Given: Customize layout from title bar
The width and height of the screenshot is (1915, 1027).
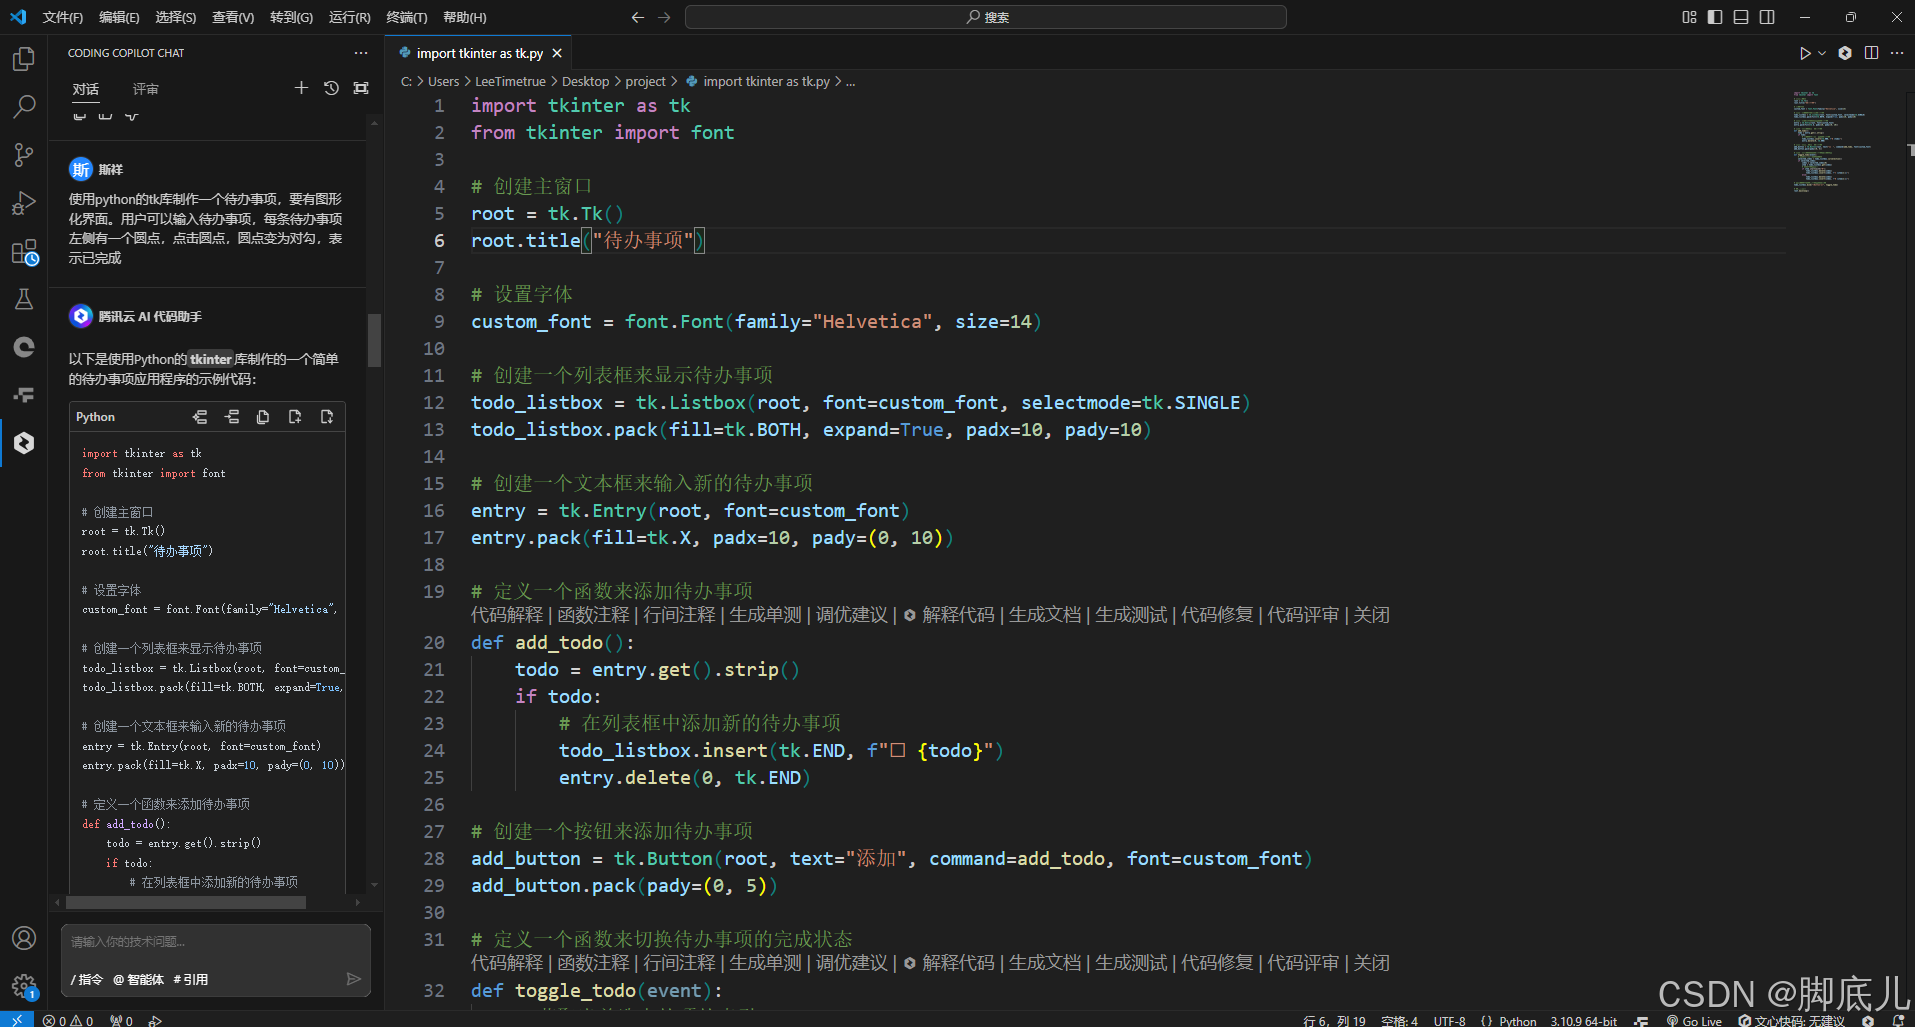Looking at the screenshot, I should [1689, 17].
